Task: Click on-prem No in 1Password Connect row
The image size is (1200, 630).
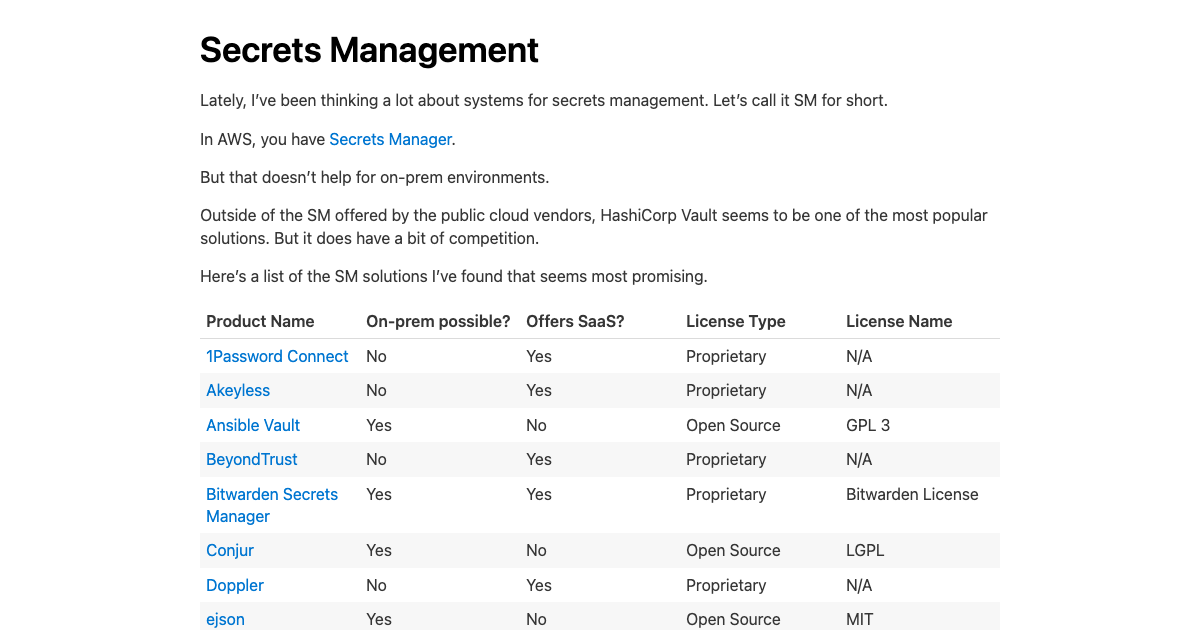Action: [376, 356]
